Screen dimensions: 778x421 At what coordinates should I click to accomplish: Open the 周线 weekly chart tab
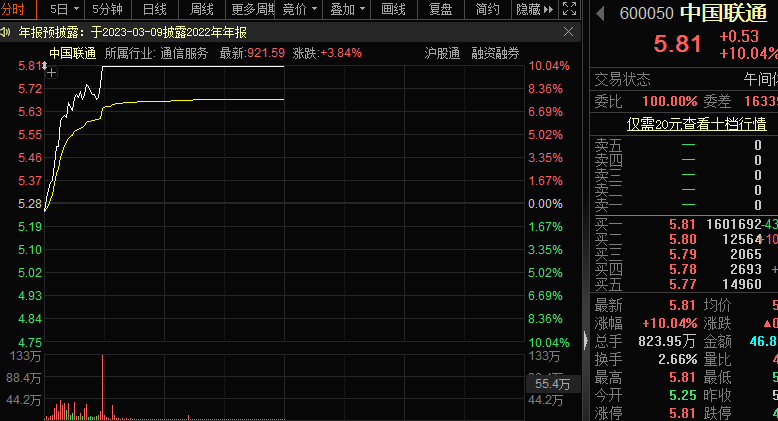201,9
